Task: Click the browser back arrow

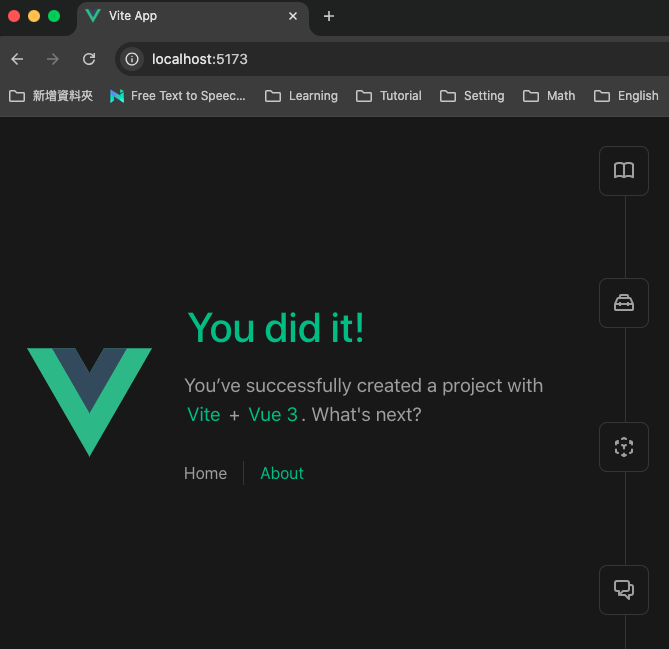Action: tap(17, 59)
